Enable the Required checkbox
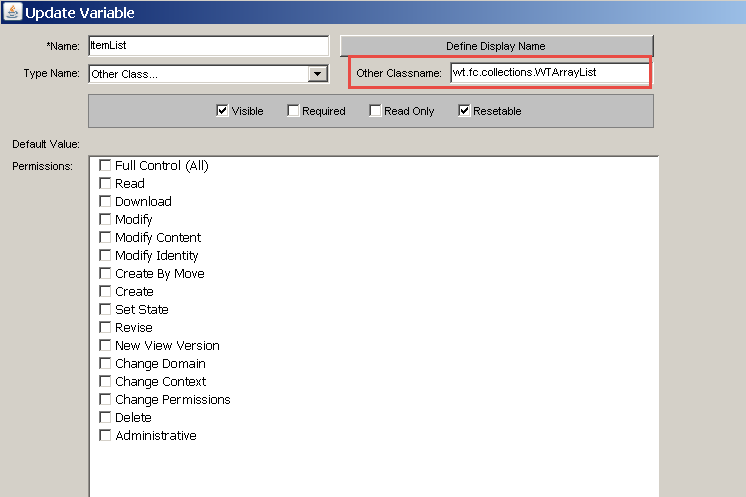Viewport: 746px width, 497px height. [293, 111]
